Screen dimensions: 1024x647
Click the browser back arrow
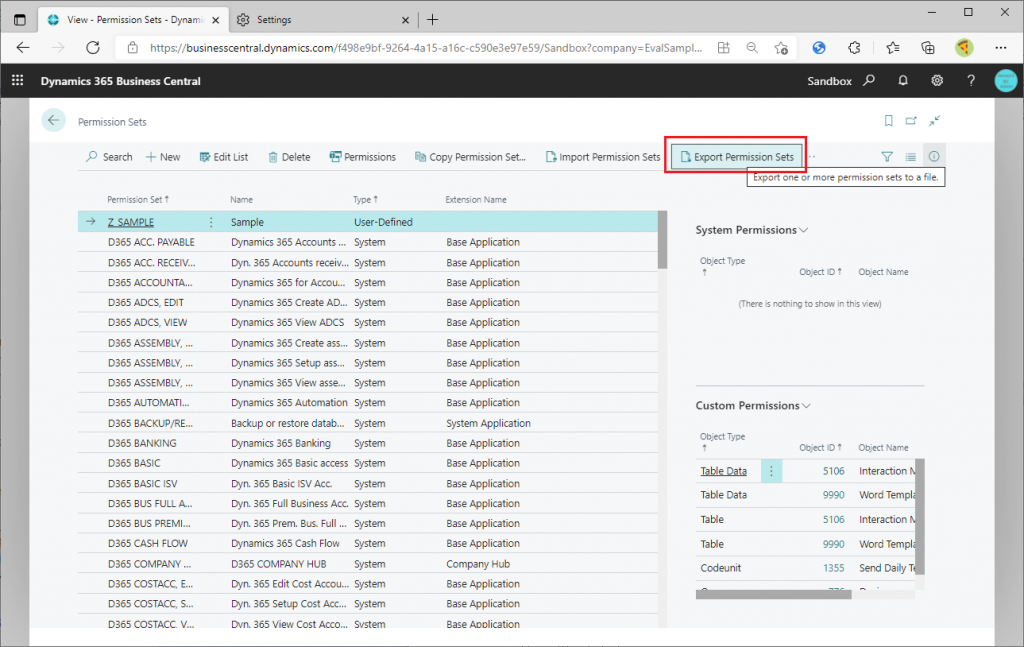pyautogui.click(x=23, y=47)
